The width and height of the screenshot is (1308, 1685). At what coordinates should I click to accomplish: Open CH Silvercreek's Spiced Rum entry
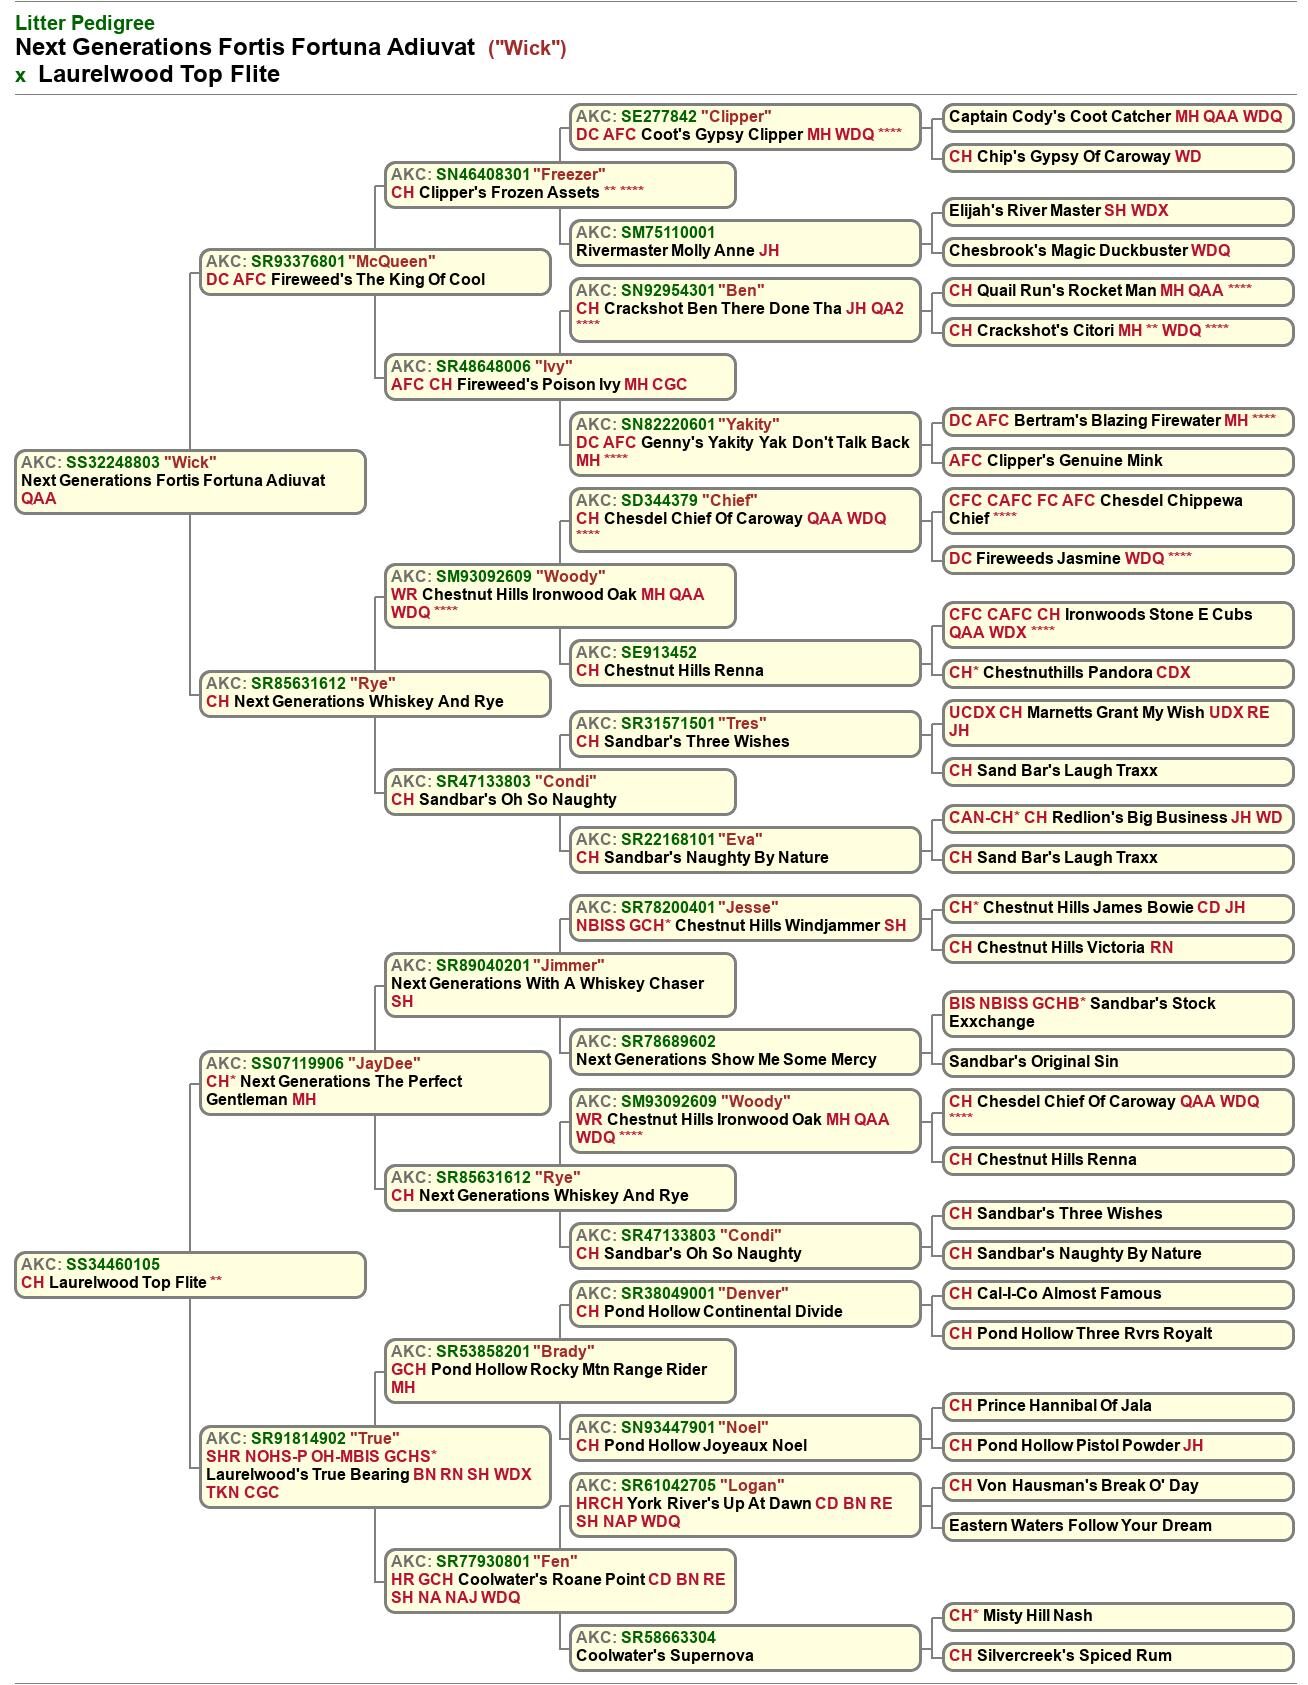[1117, 1655]
